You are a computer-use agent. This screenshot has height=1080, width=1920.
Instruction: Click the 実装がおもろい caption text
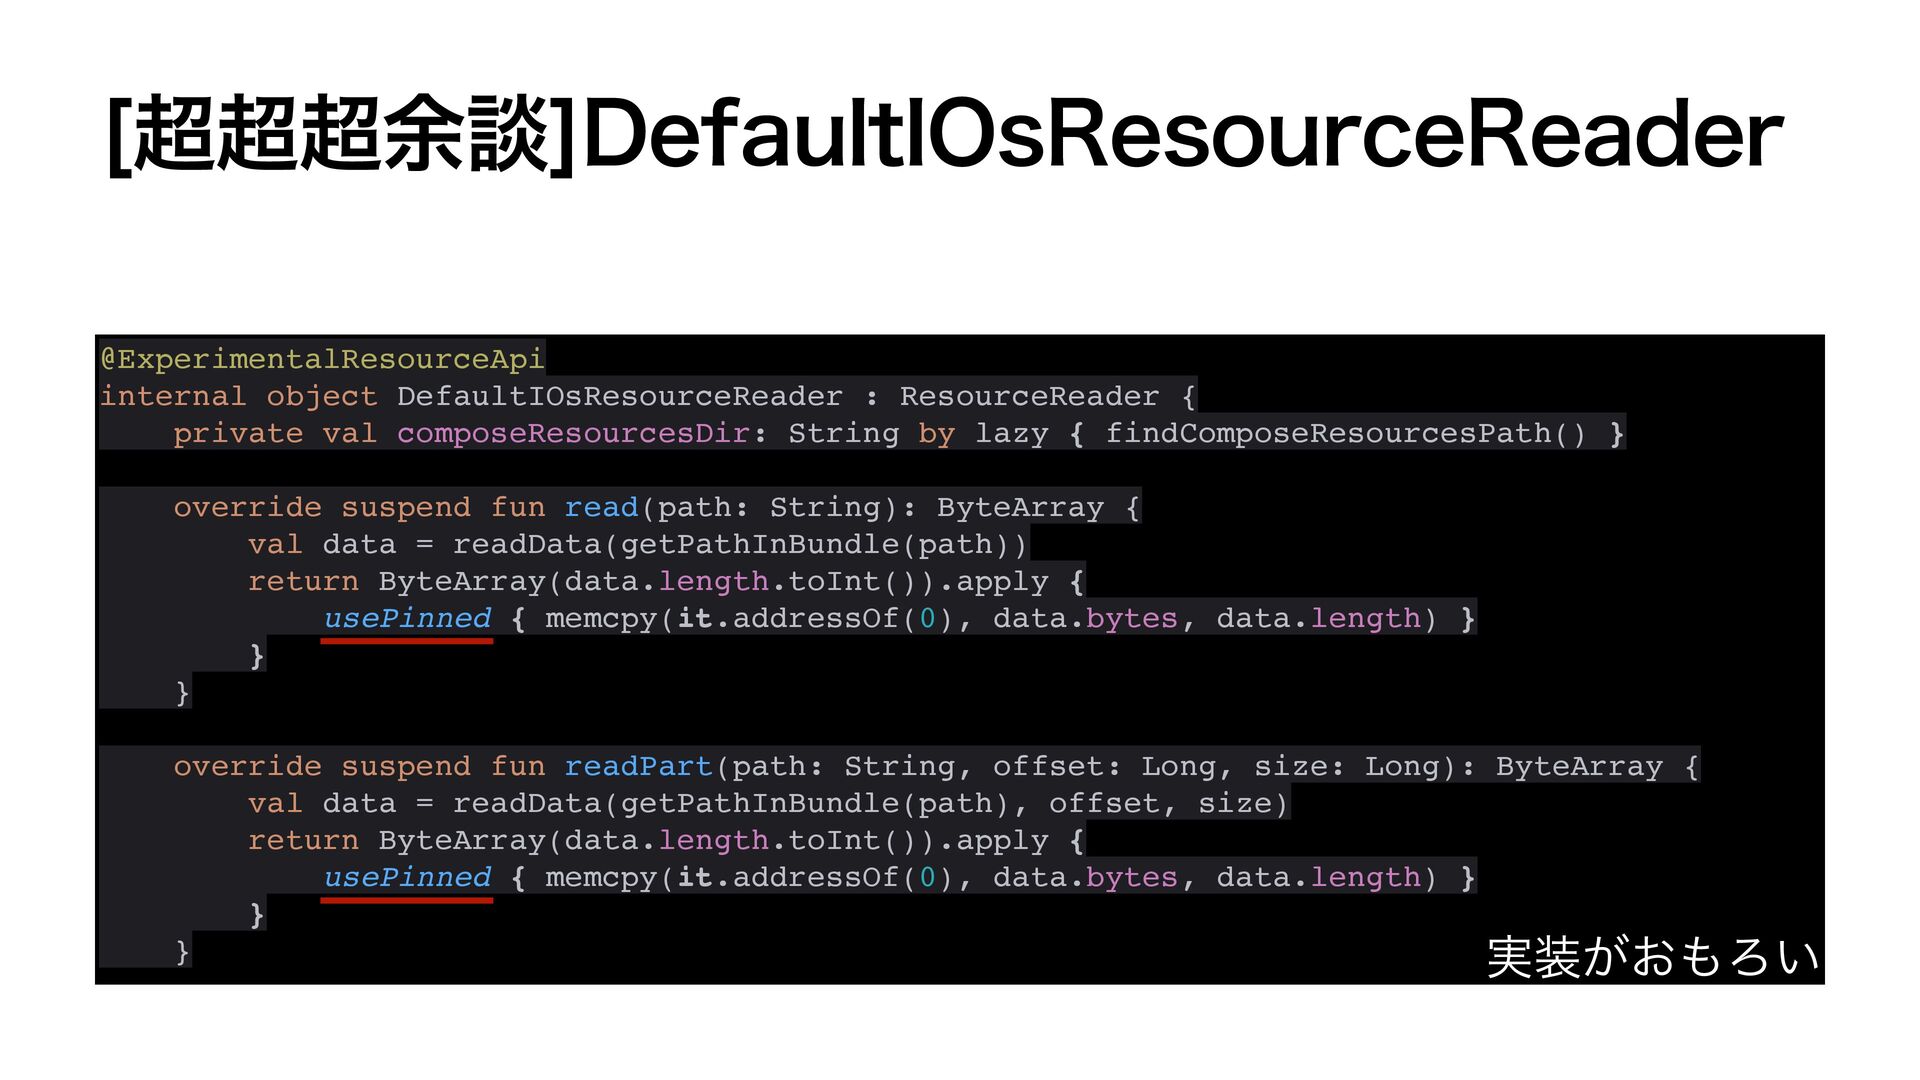[x=1652, y=956]
